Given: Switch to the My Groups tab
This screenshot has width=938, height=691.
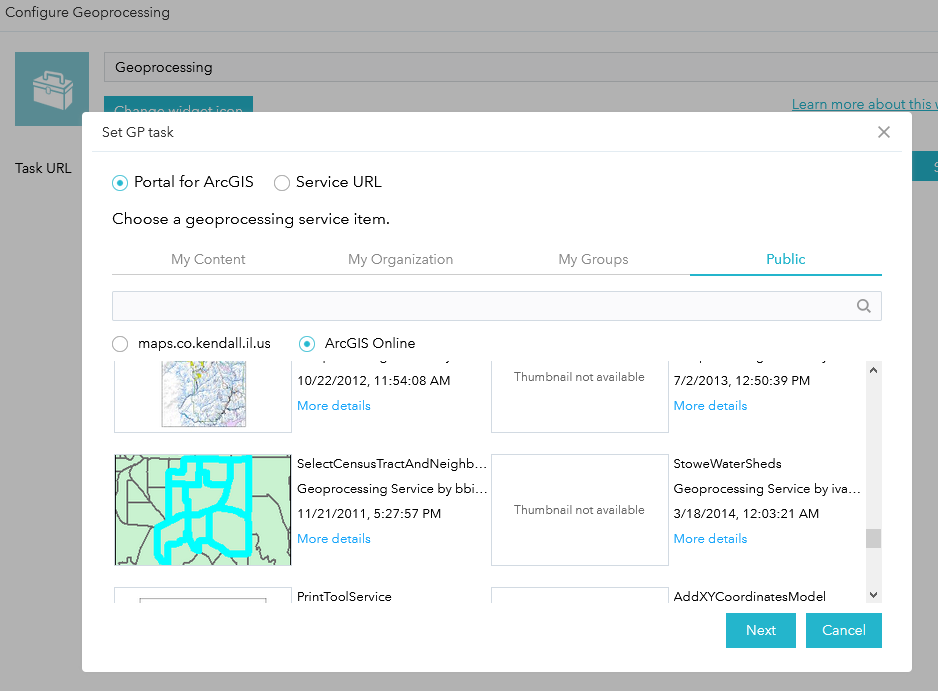Looking at the screenshot, I should tap(593, 259).
